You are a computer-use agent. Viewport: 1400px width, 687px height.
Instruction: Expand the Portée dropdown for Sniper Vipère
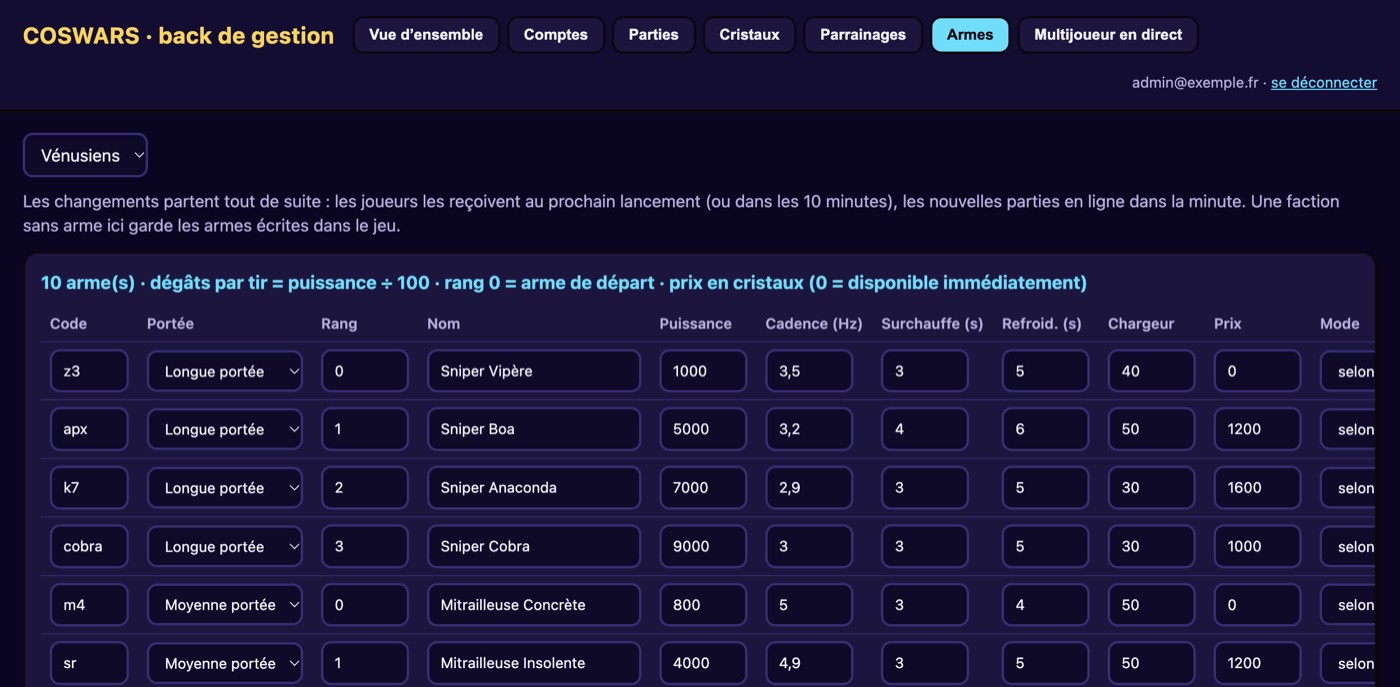[x=225, y=371]
